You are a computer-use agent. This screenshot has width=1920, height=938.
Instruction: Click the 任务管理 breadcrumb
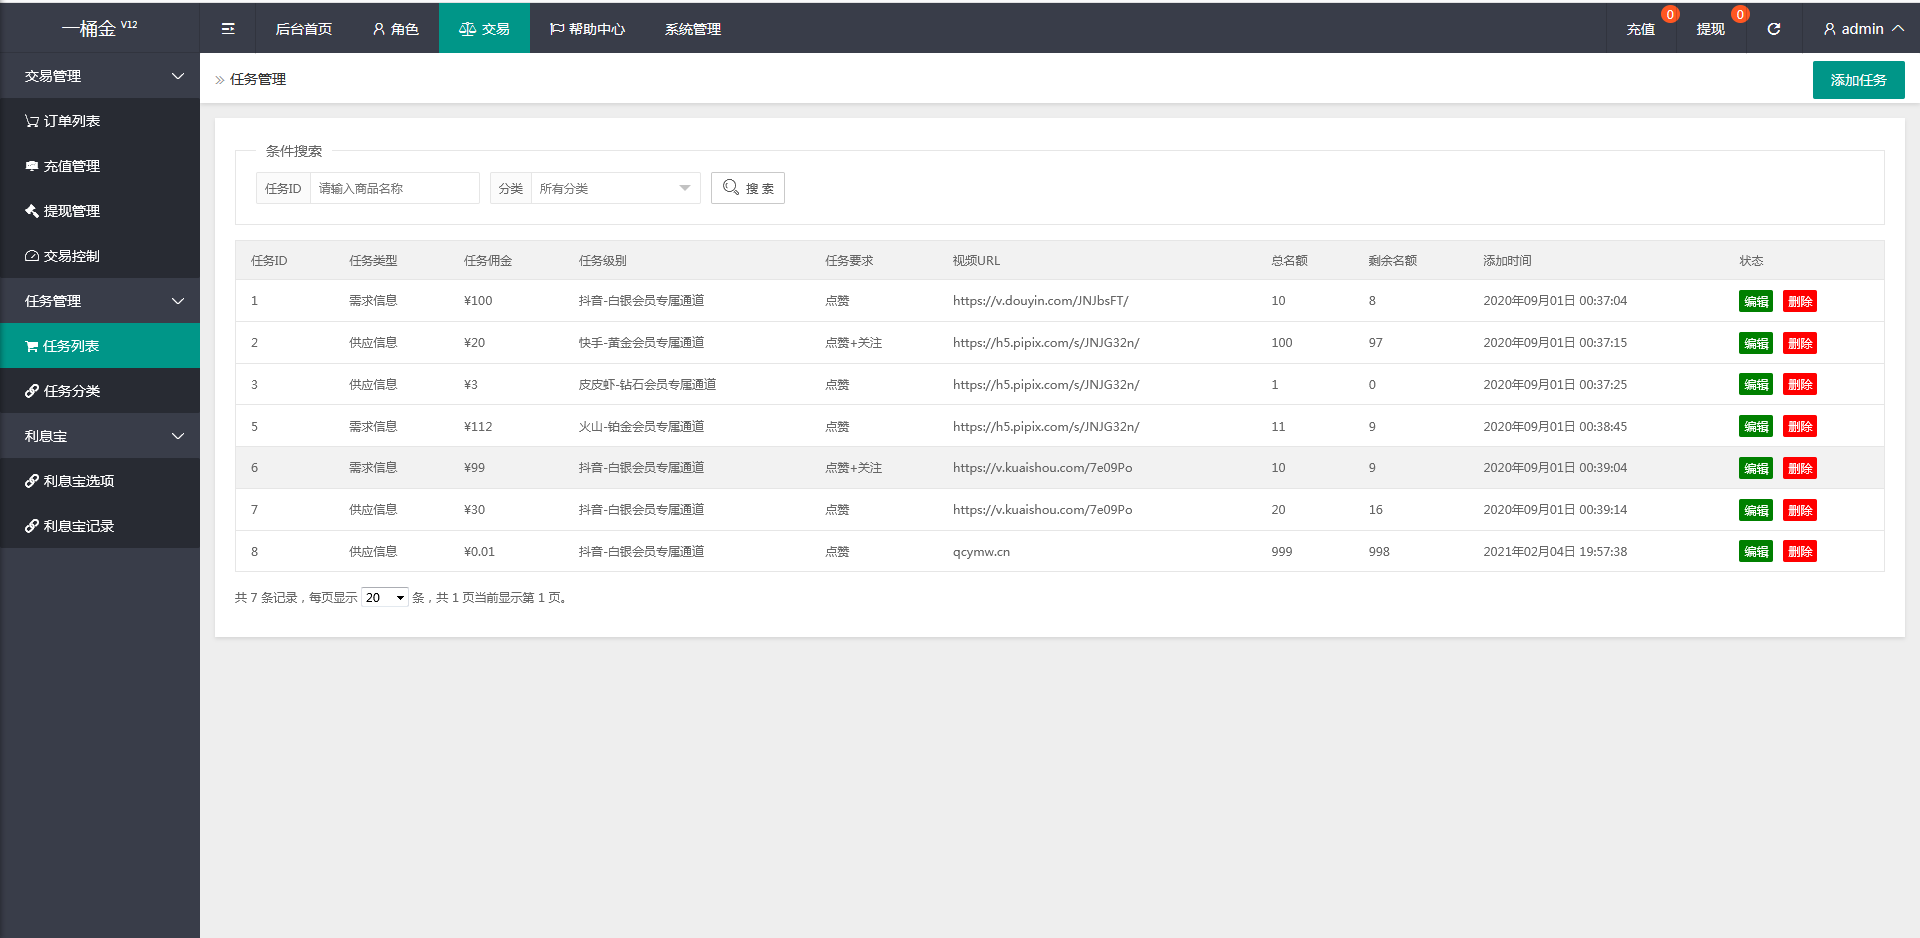258,79
